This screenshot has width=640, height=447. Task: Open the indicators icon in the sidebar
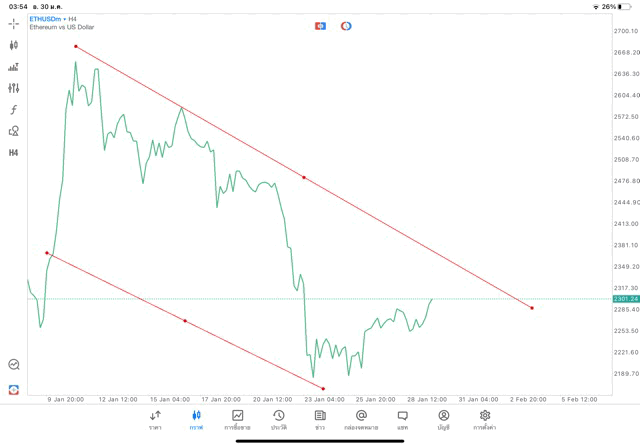(14, 67)
